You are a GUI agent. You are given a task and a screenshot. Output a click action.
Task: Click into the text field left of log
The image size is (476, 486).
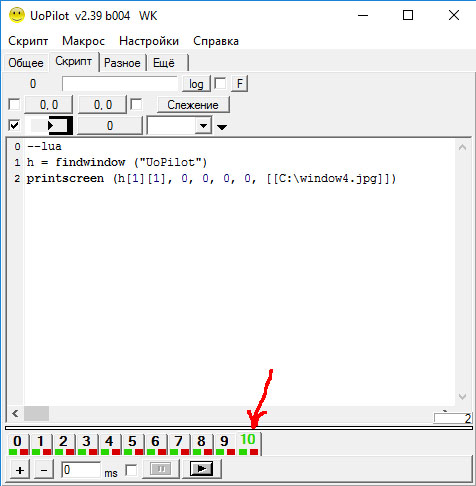[x=120, y=84]
